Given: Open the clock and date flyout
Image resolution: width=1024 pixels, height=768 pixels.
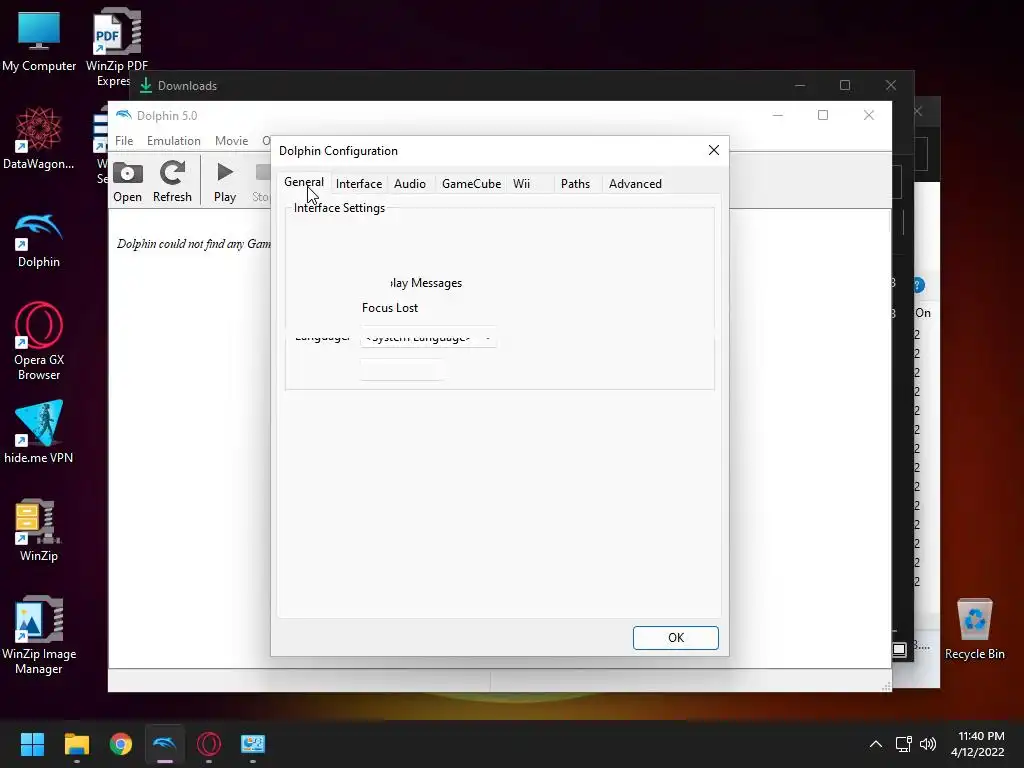Looking at the screenshot, I should tap(978, 744).
